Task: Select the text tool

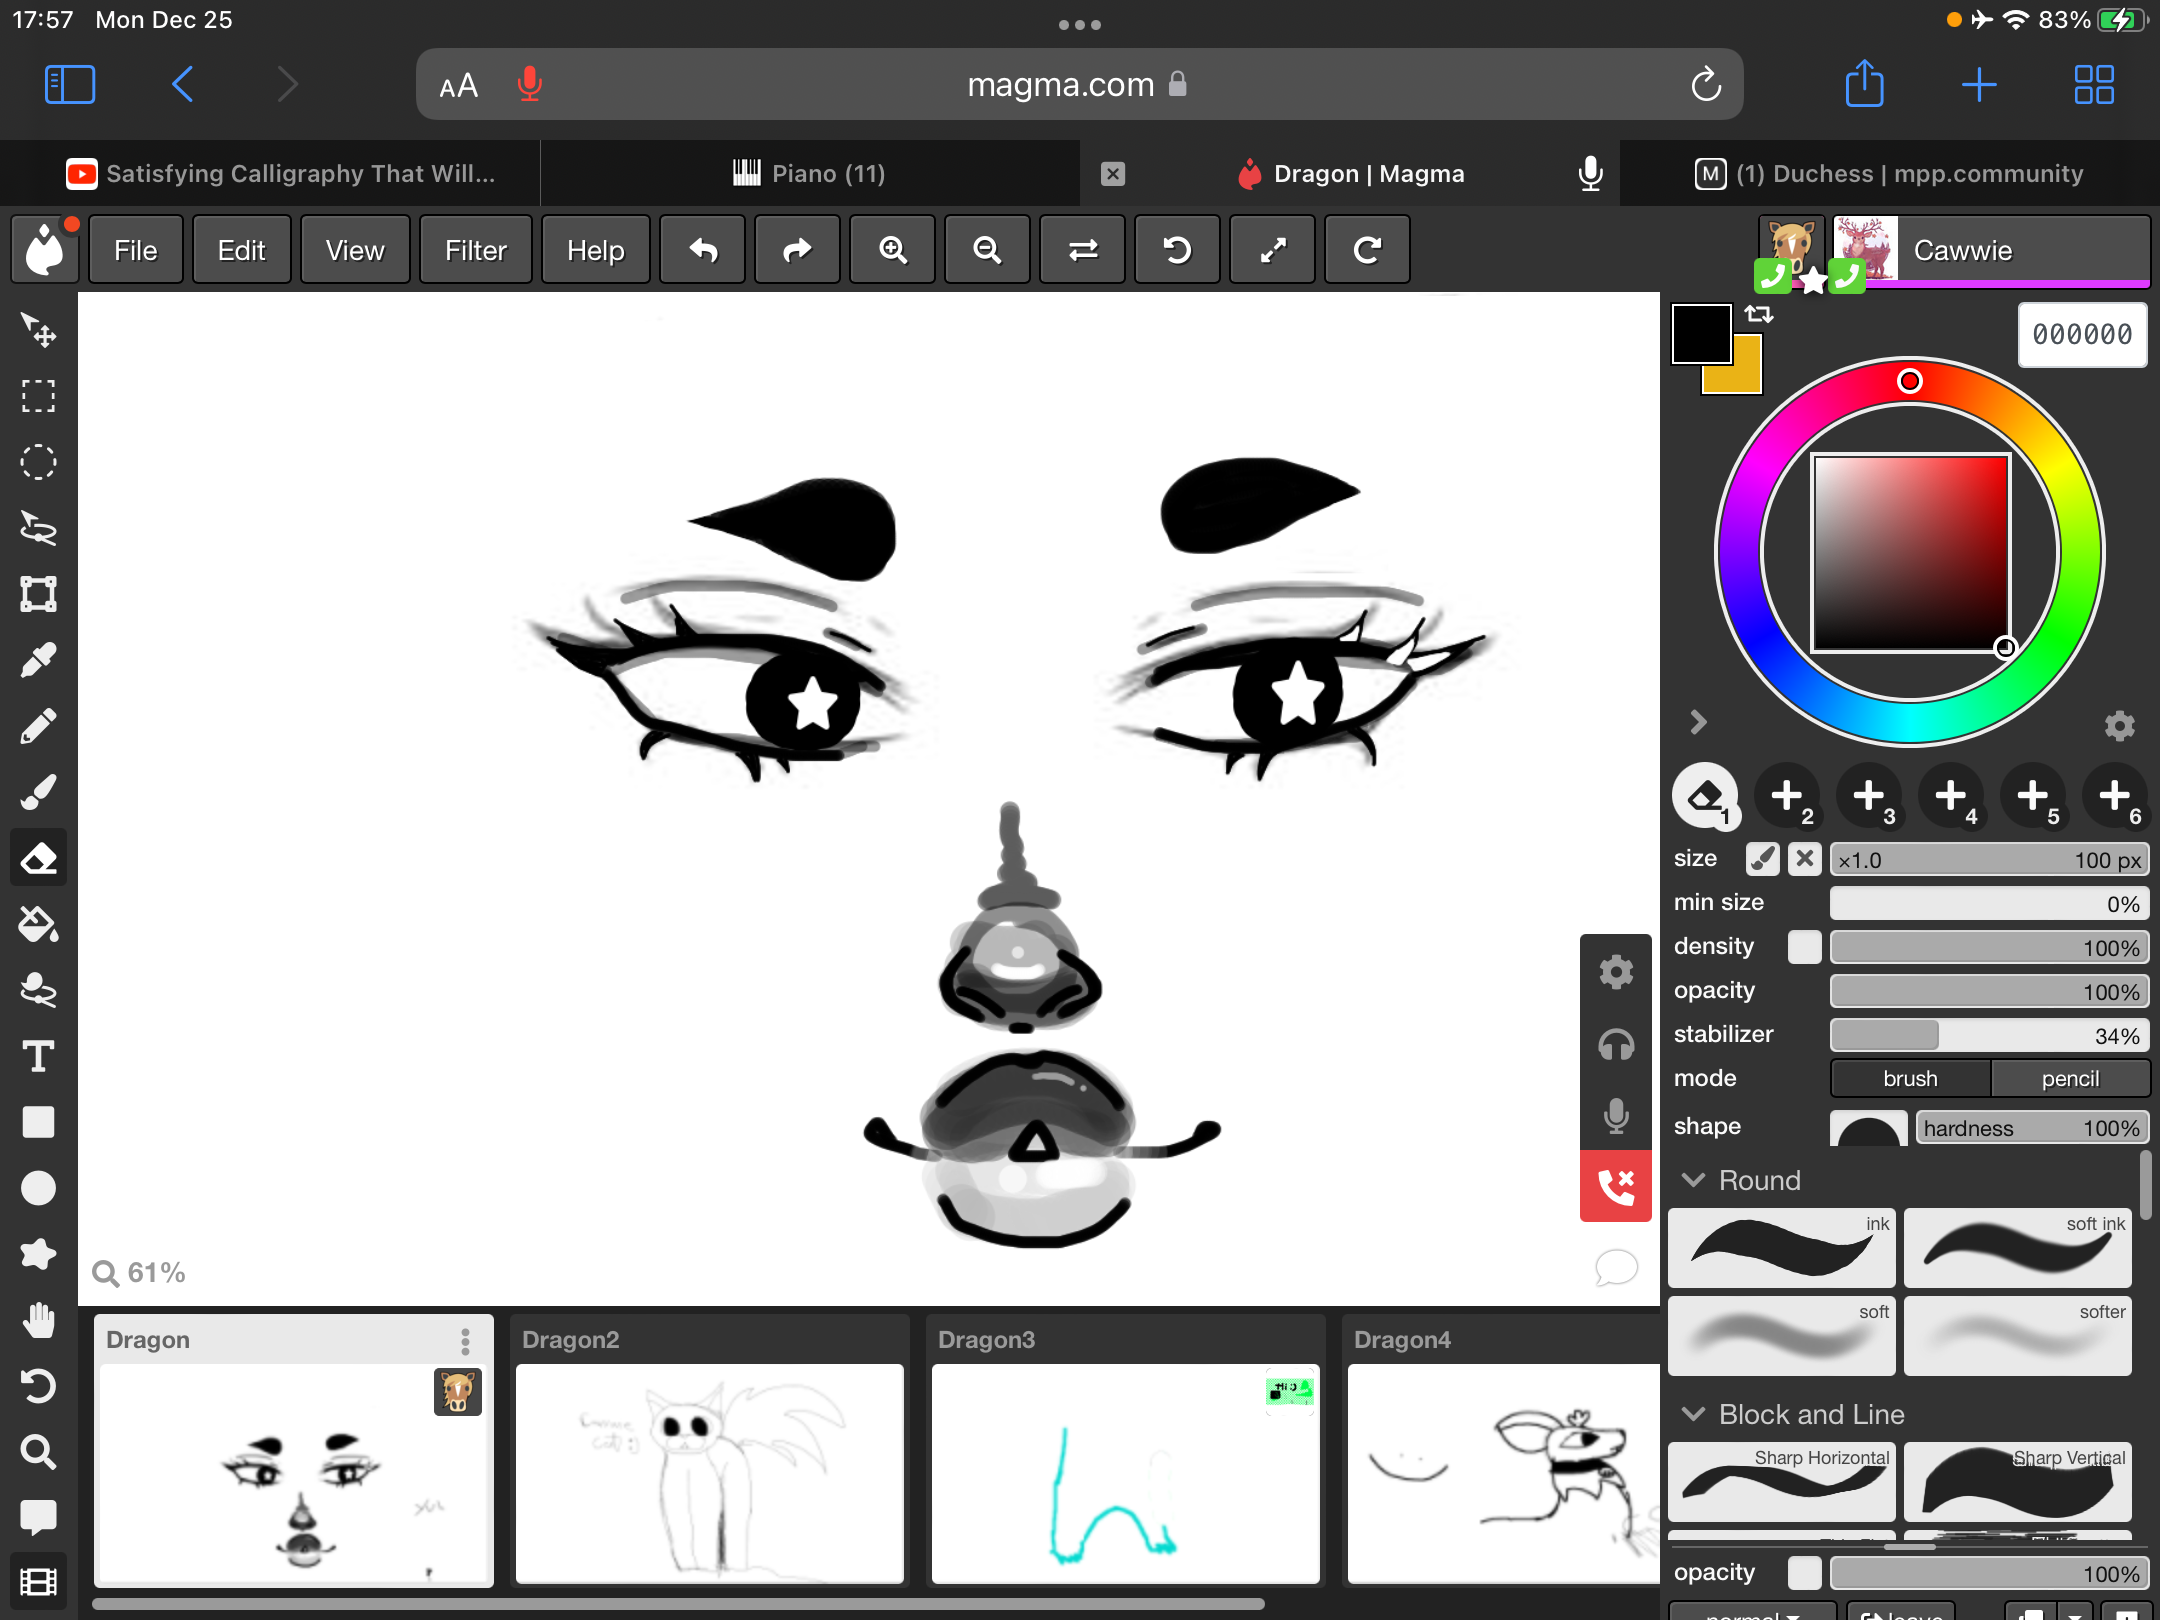Action: tap(39, 1056)
